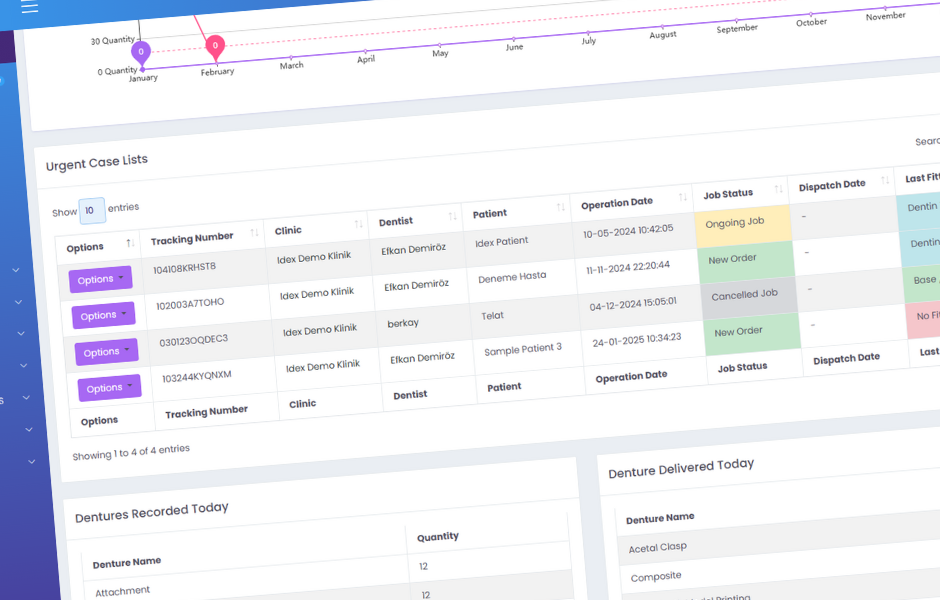Click the Clinic column sort arrows
Screen dimensions: 940x600
(358, 224)
